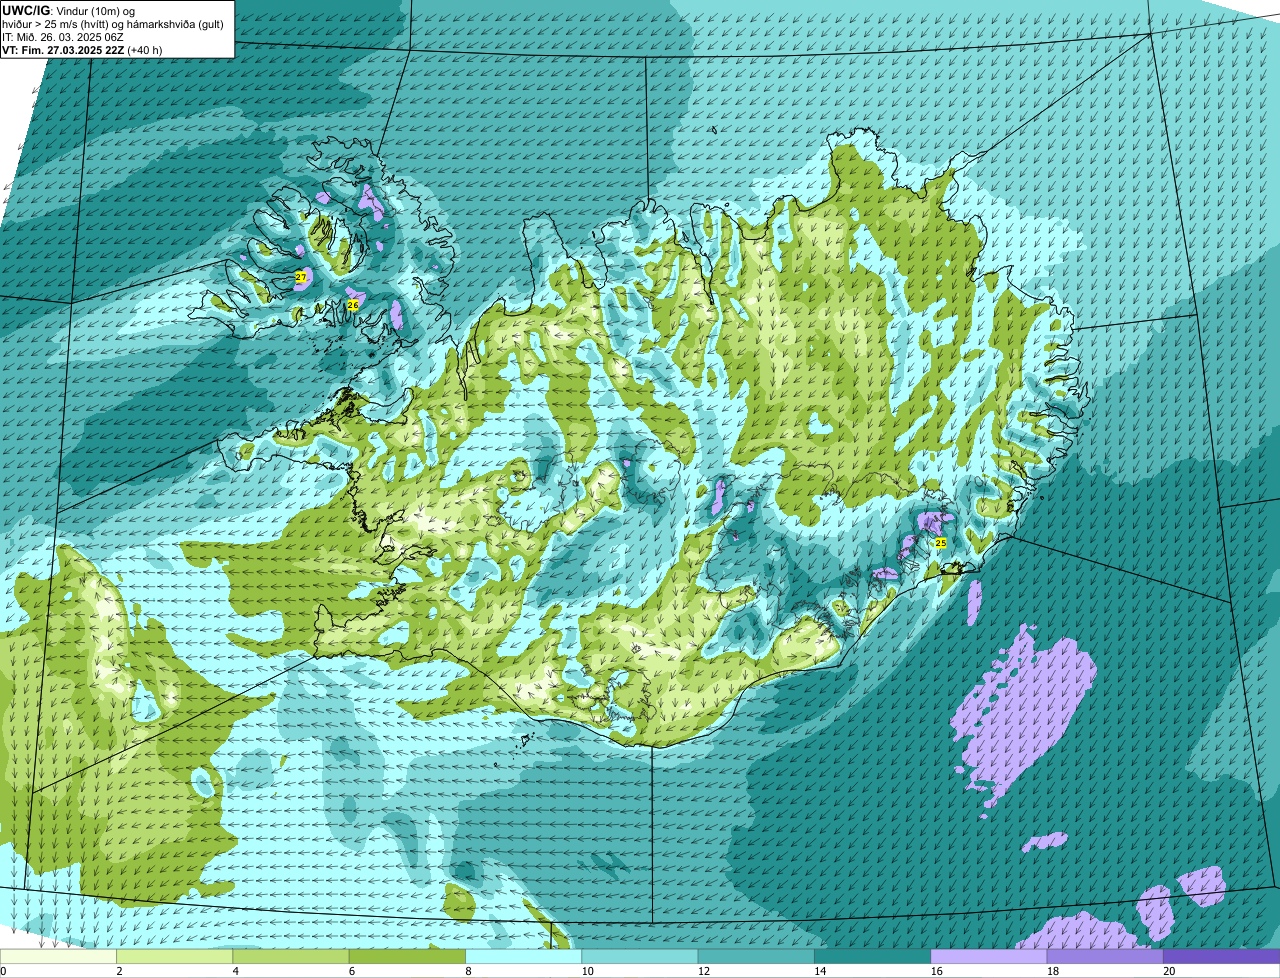Click the scale label '14'
1280x978 pixels.
(820, 971)
